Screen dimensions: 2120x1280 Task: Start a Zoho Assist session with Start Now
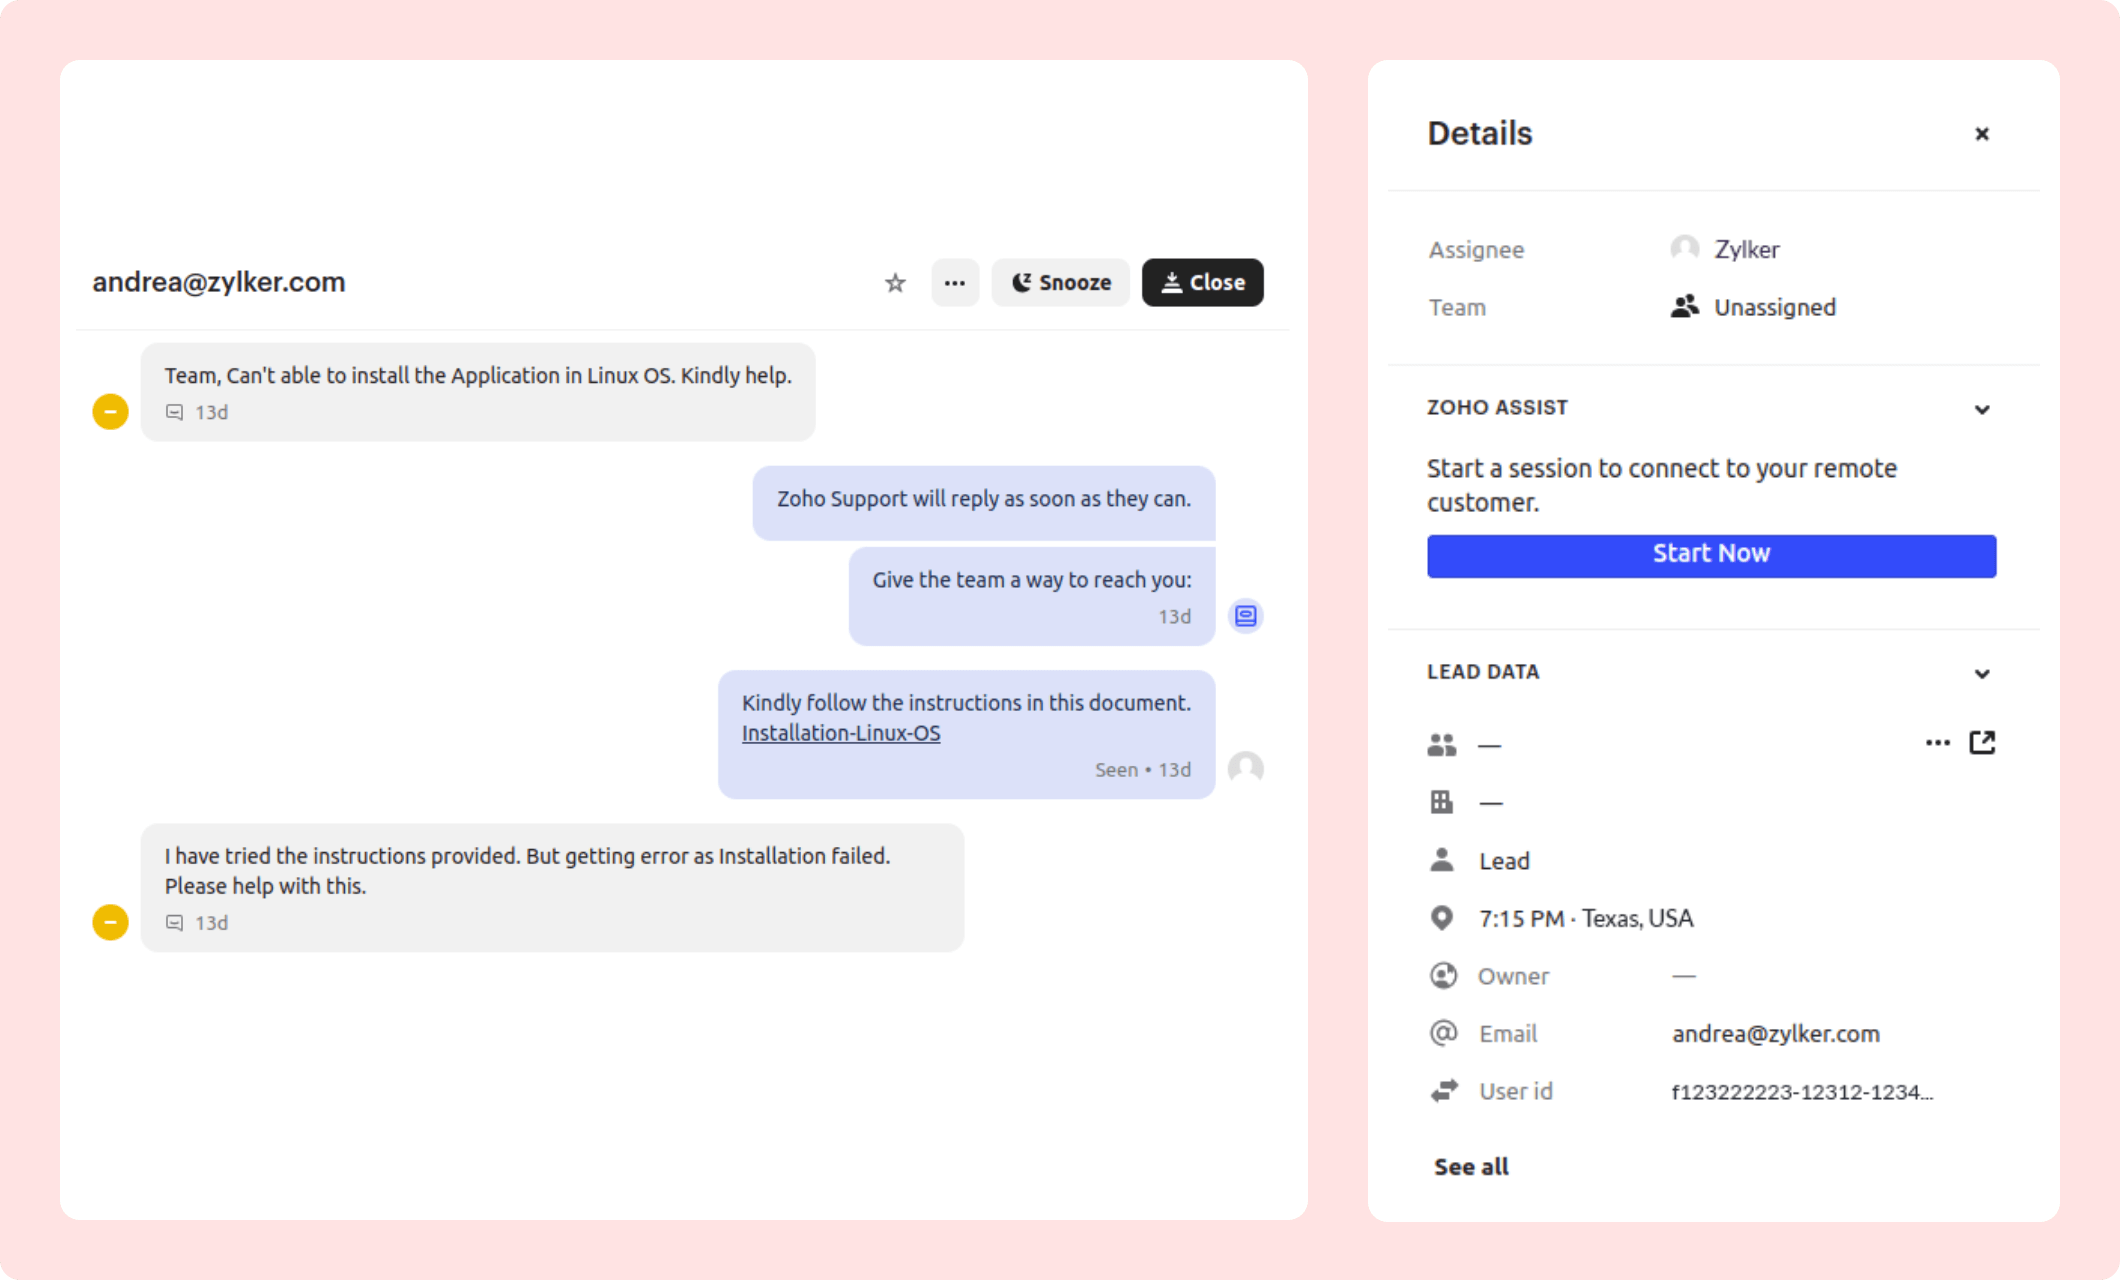[x=1711, y=555]
